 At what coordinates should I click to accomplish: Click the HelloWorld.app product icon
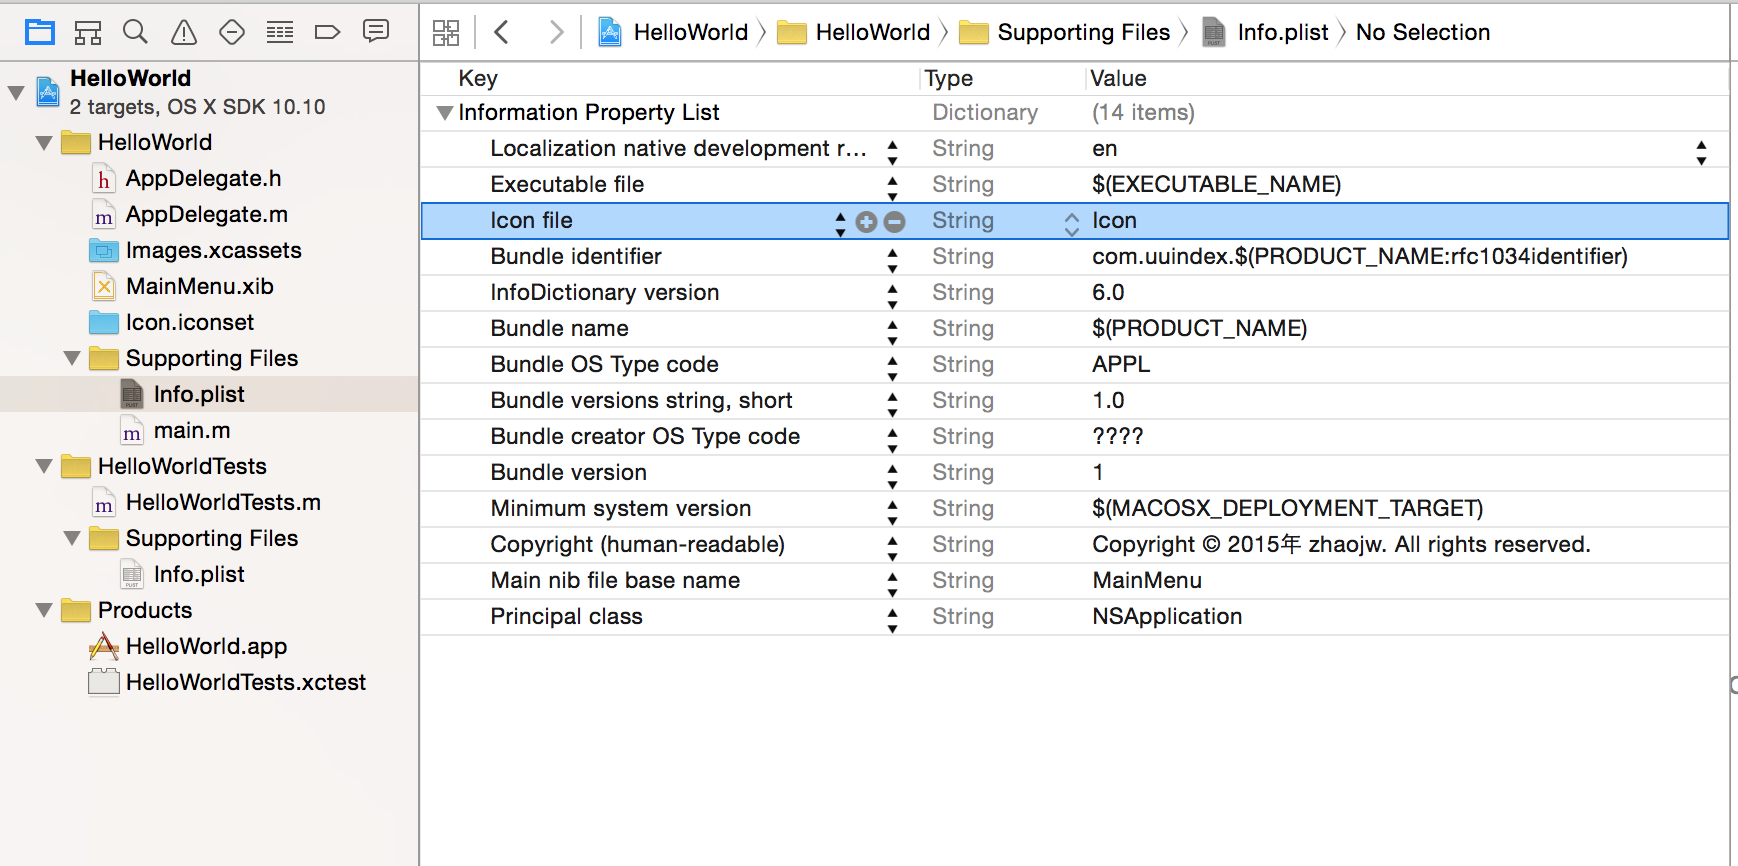104,647
